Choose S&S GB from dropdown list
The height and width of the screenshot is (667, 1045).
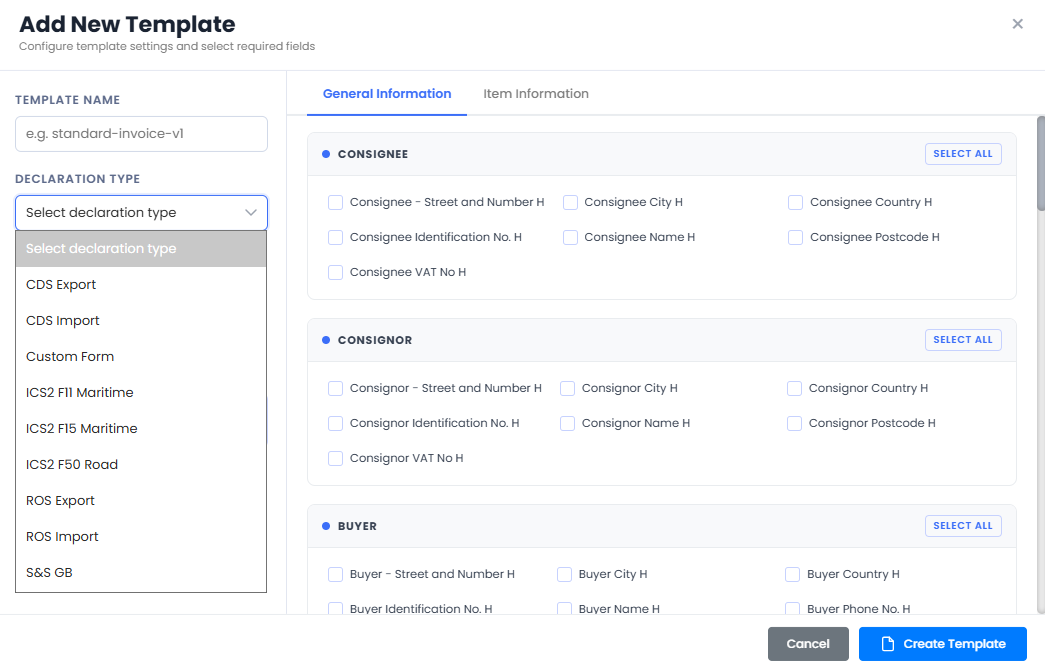click(141, 572)
